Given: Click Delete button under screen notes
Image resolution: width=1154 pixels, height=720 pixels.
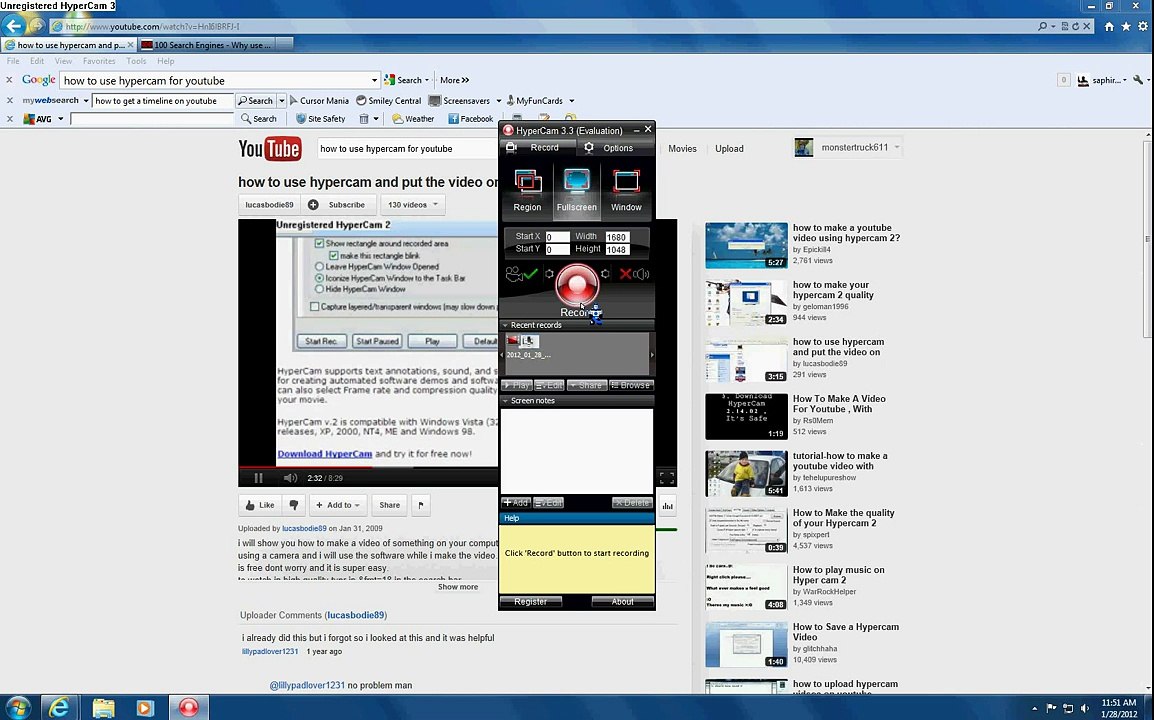Looking at the screenshot, I should 632,503.
